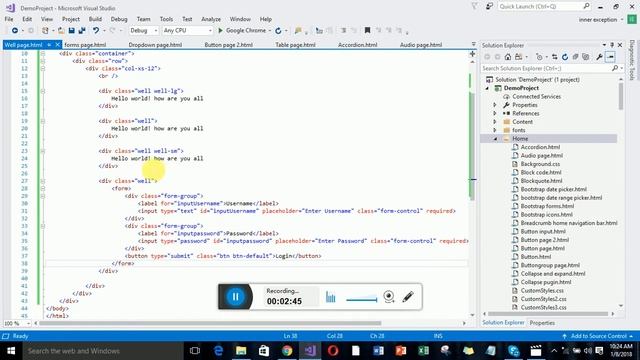Open the Any CPU platform dropdown

(187, 31)
